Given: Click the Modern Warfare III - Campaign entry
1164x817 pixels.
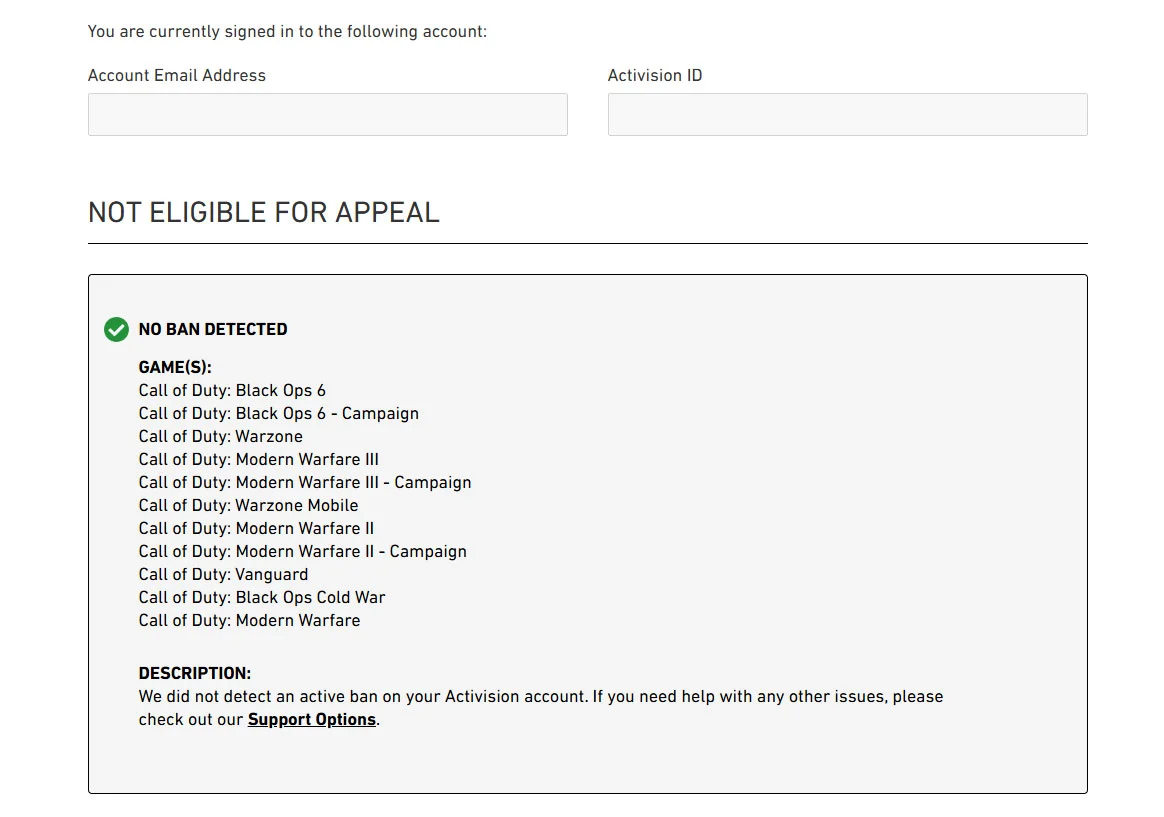Looking at the screenshot, I should 305,482.
